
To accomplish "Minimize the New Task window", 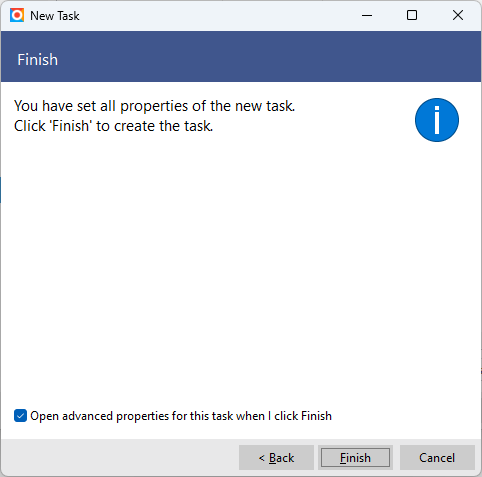I will [367, 15].
